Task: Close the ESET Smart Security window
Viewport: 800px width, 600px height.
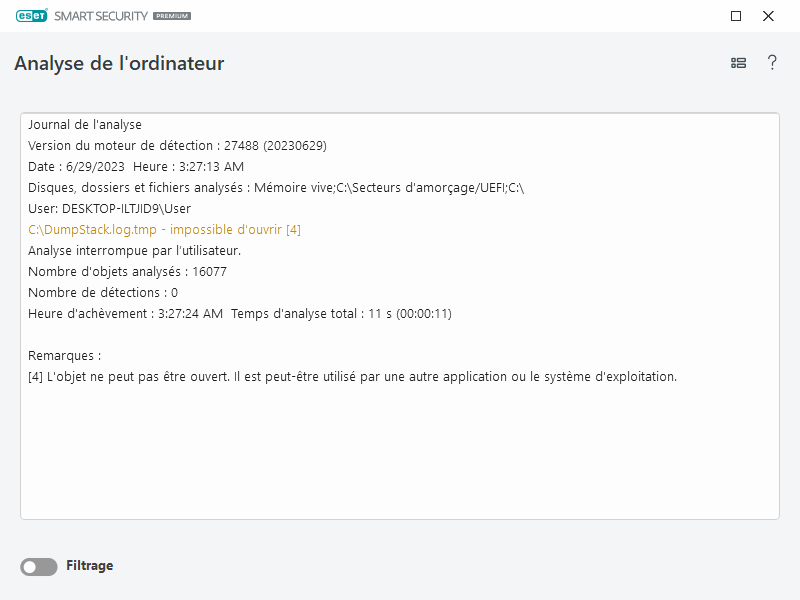Action: click(768, 16)
